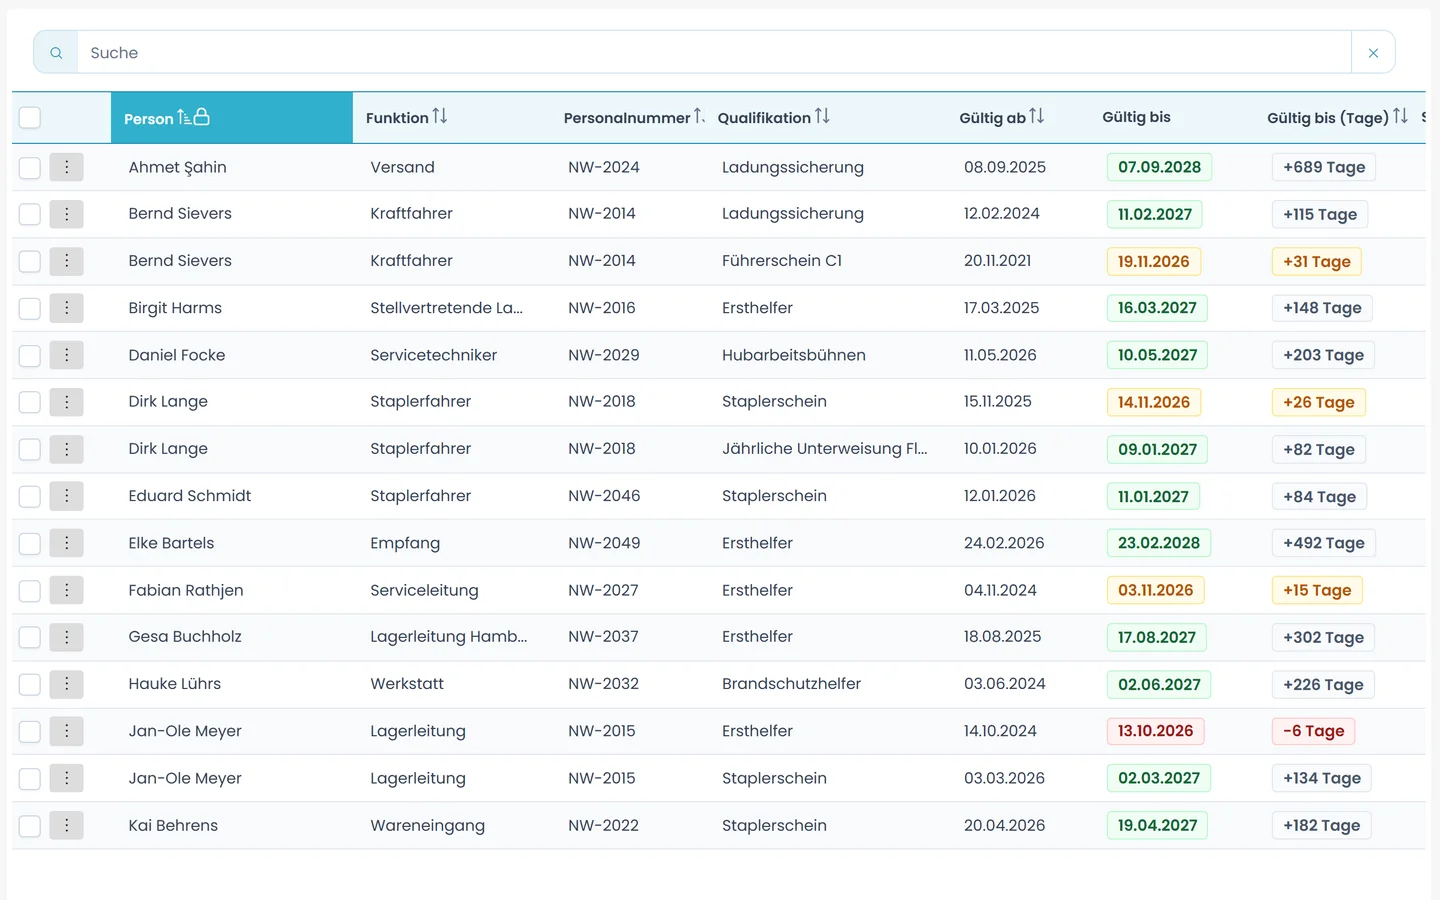Sort table by Personalnummer sort arrow

point(699,117)
